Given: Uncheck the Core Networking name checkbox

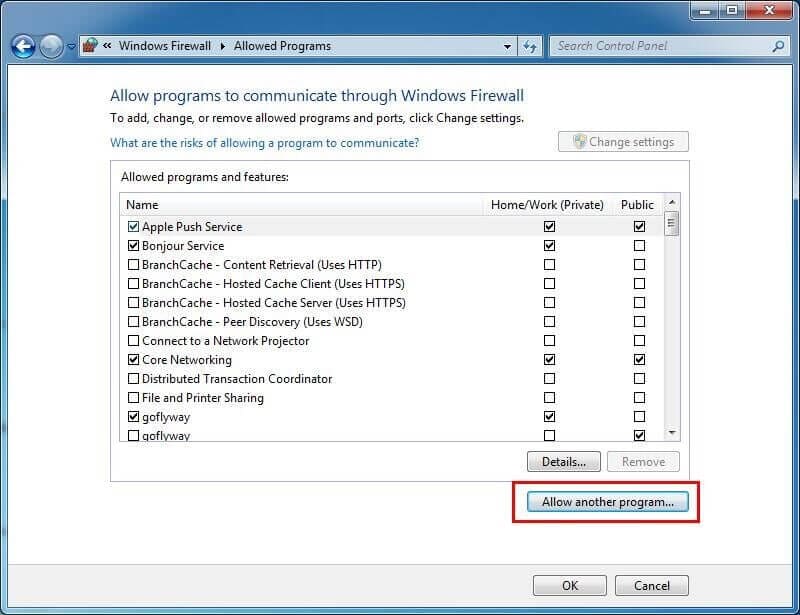Looking at the screenshot, I should coord(133,359).
